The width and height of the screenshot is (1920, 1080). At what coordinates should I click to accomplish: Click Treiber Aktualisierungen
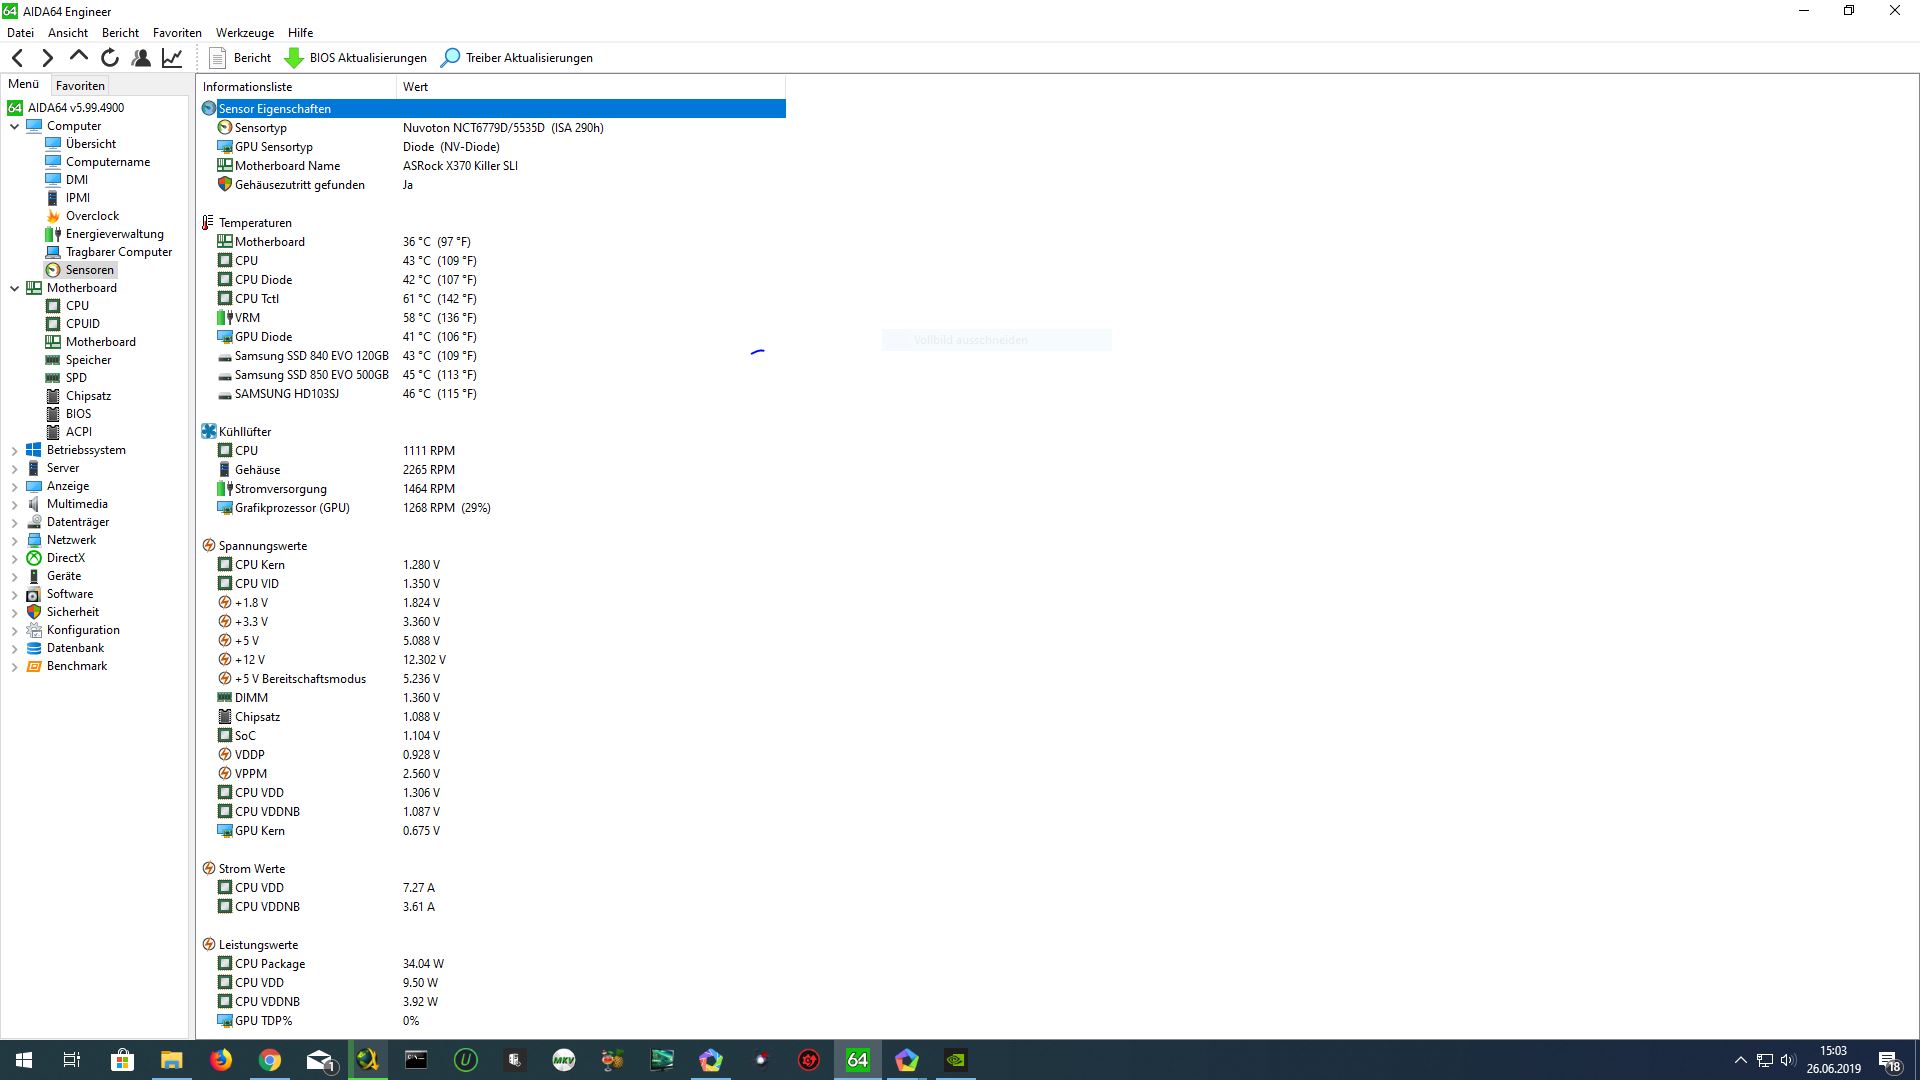pyautogui.click(x=517, y=58)
